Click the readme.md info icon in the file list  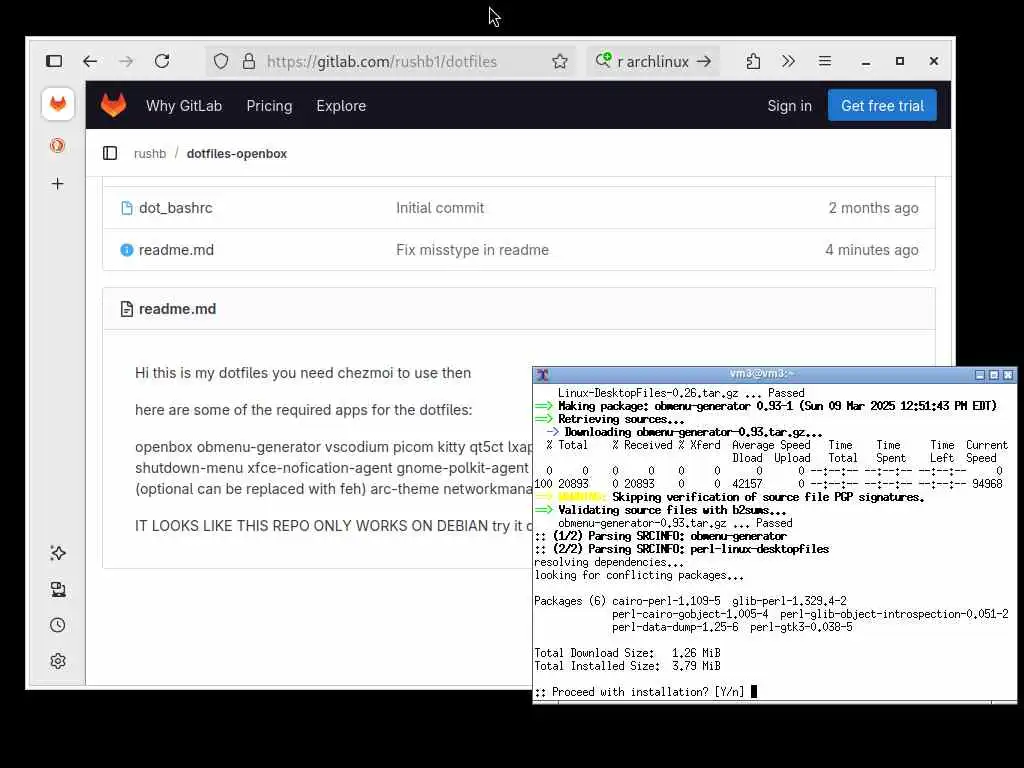[127, 250]
